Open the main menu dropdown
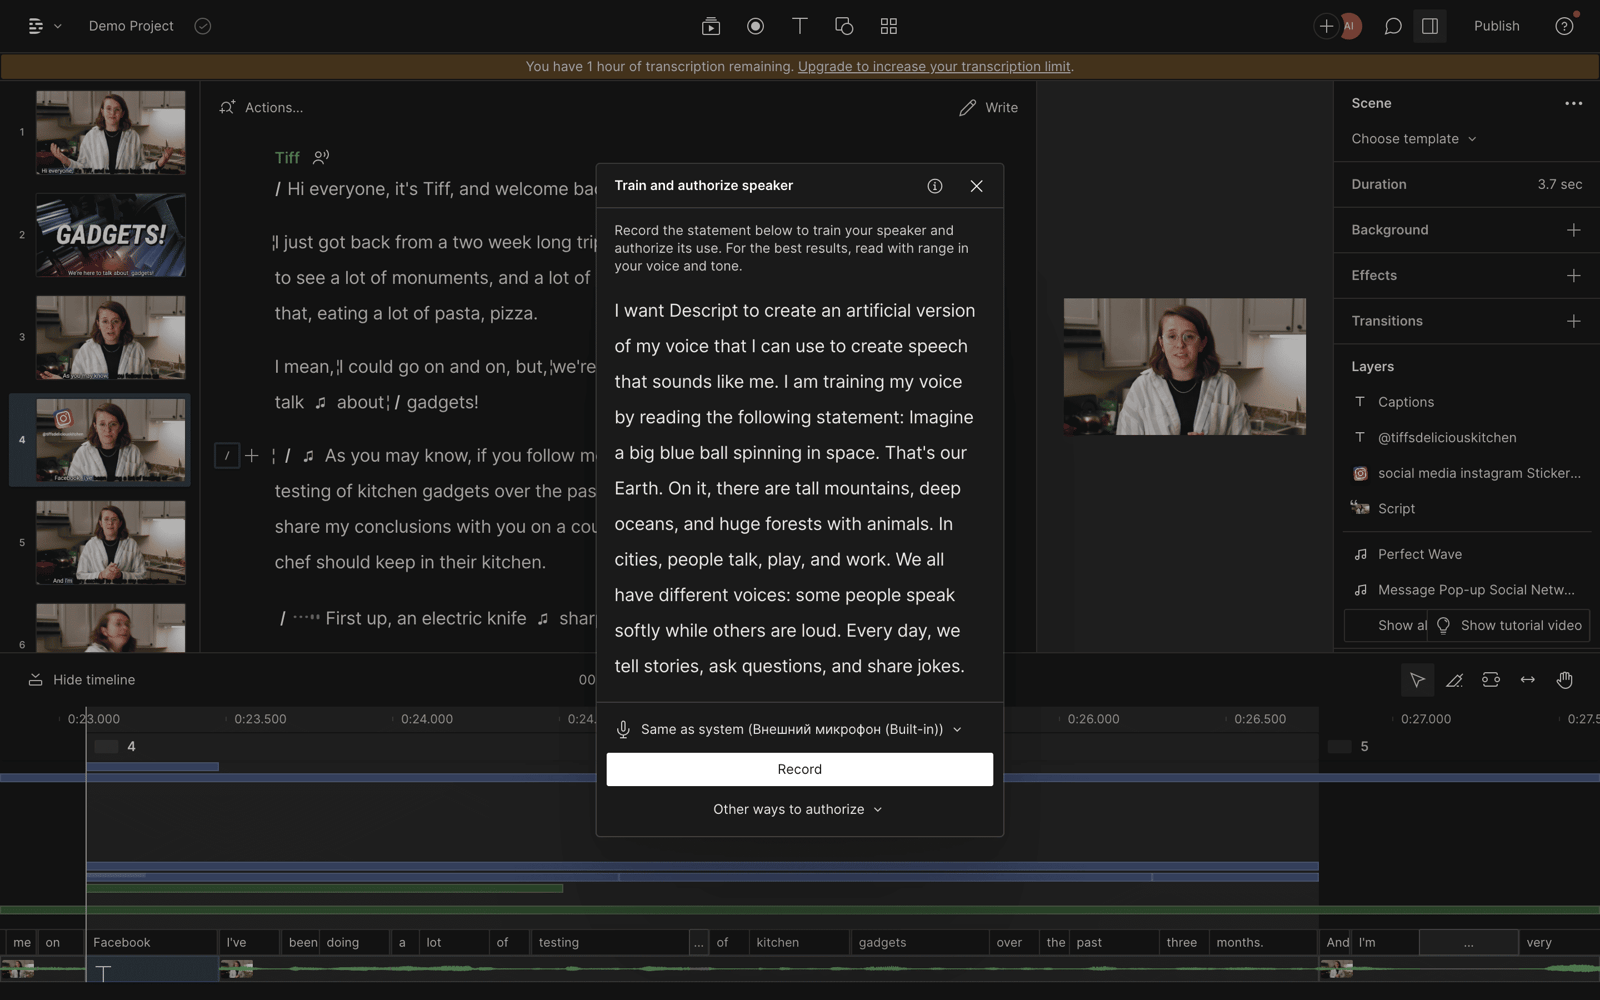The height and width of the screenshot is (1000, 1600). coord(44,27)
